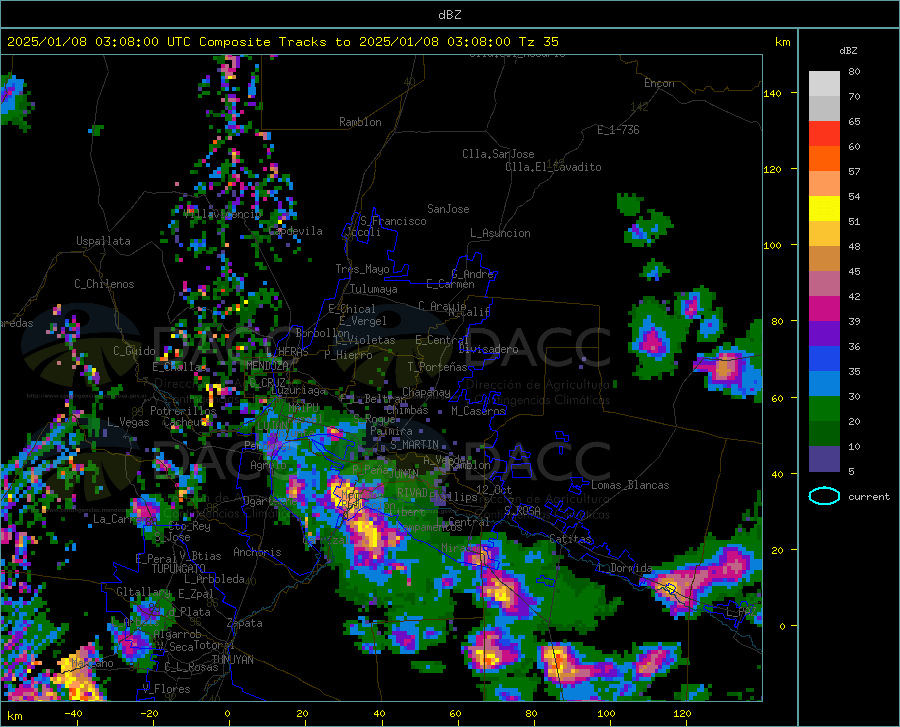Click the Potrerillos map label

tap(183, 411)
